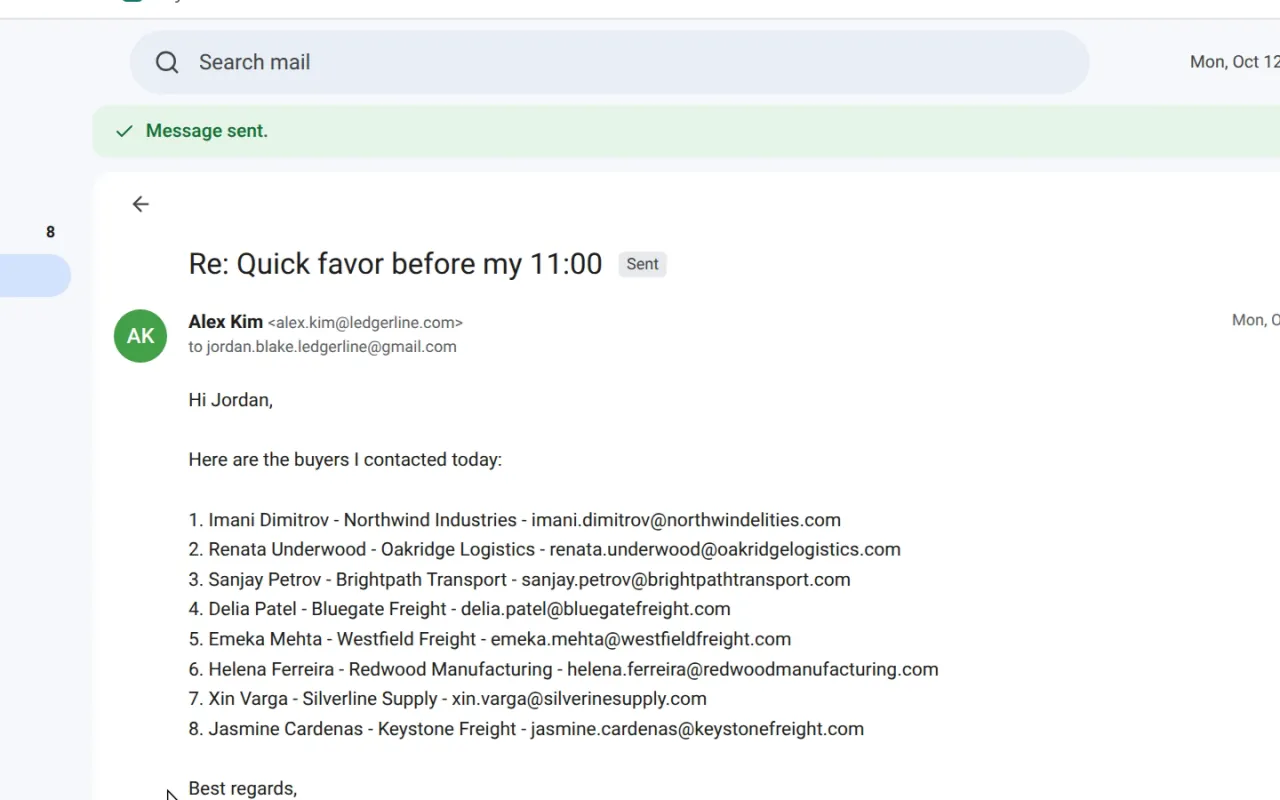
Task: Click the greeting 'Hi Jordan,'
Action: coord(230,400)
